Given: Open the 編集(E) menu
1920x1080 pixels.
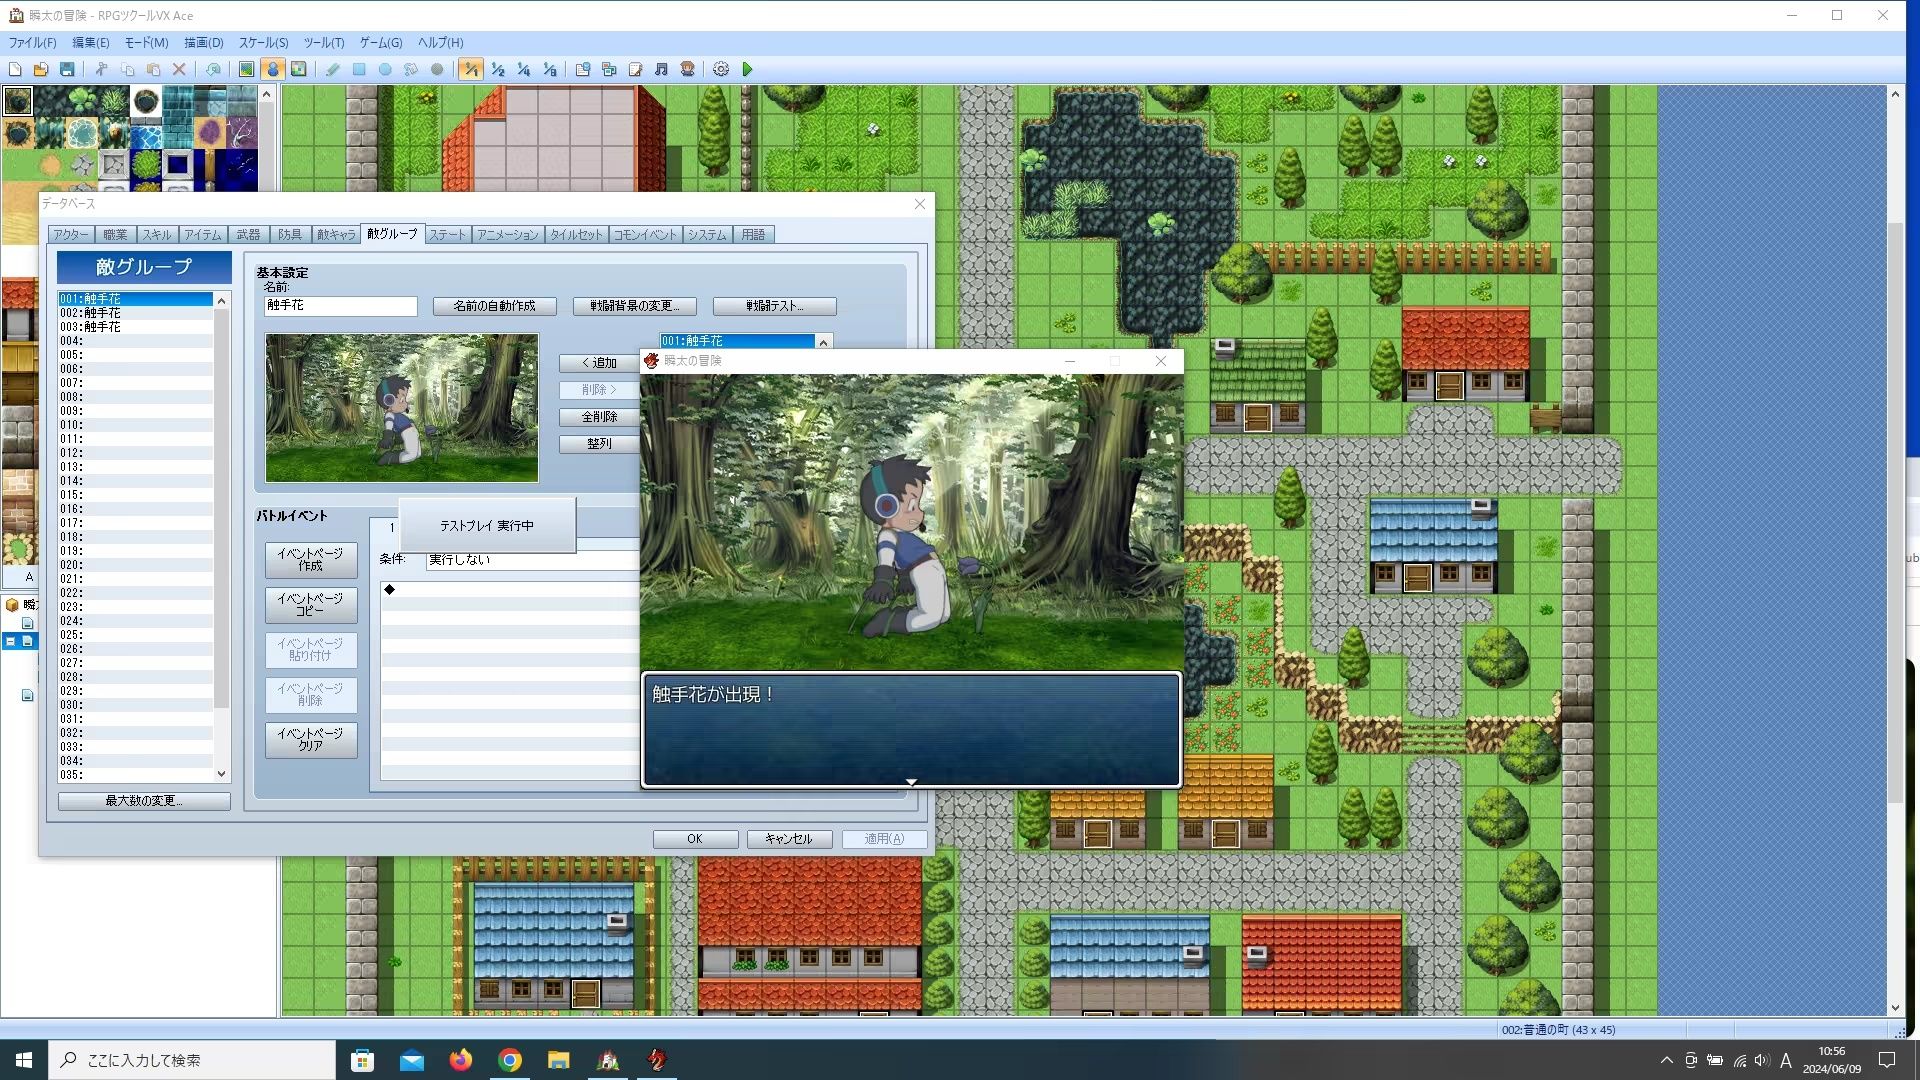Looking at the screenshot, I should 91,43.
